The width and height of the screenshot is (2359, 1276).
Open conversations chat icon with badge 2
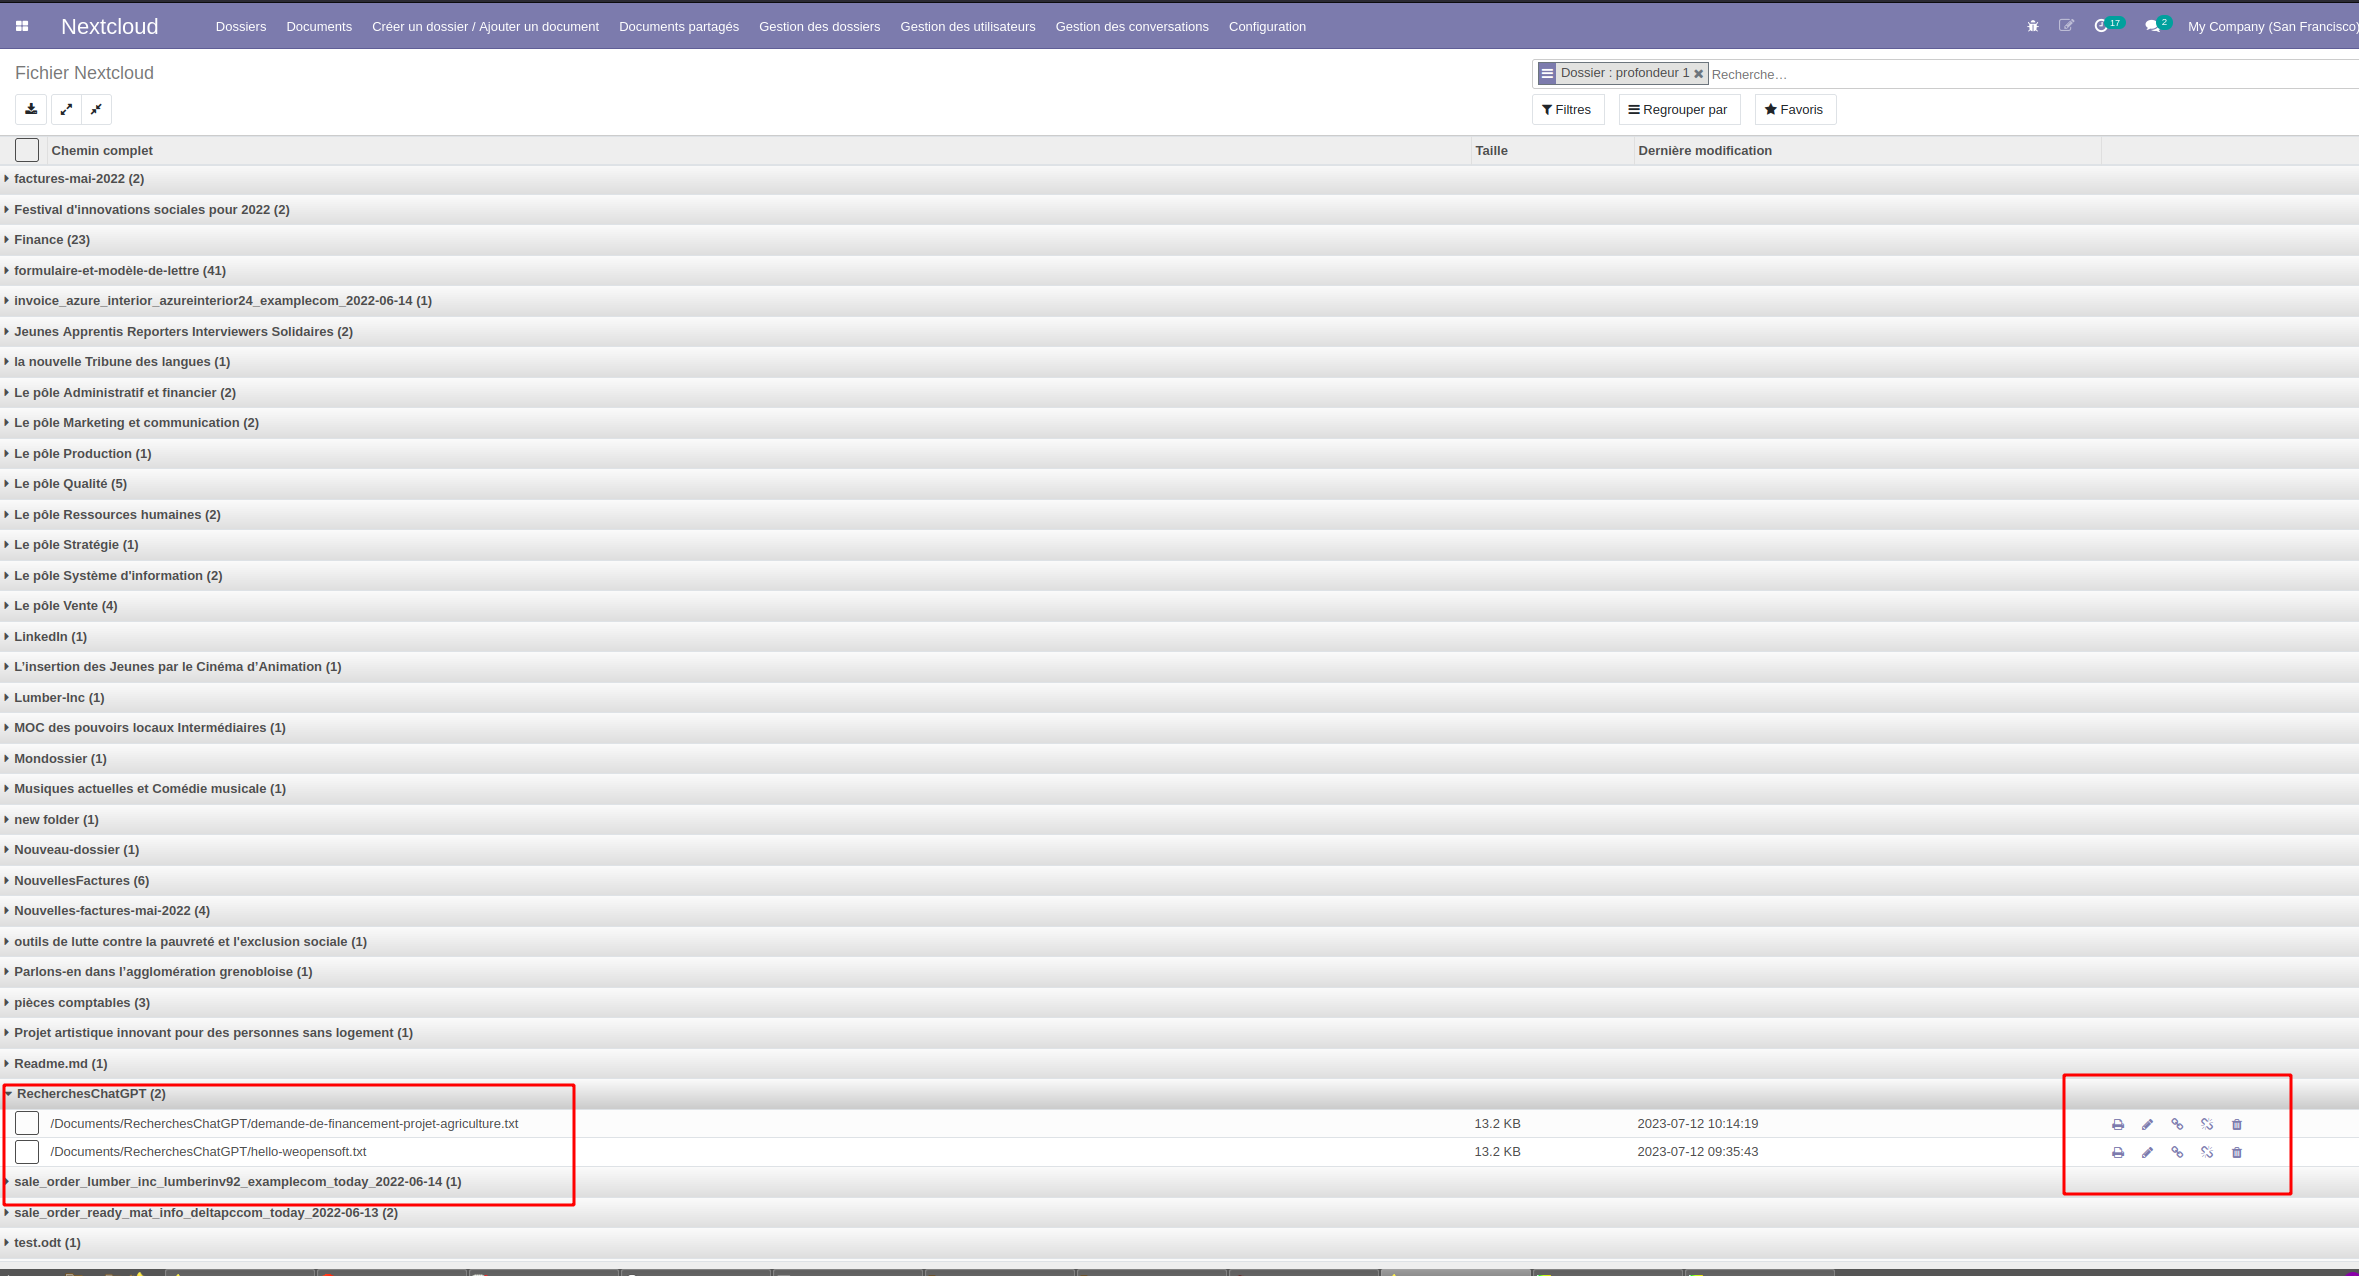point(2158,25)
